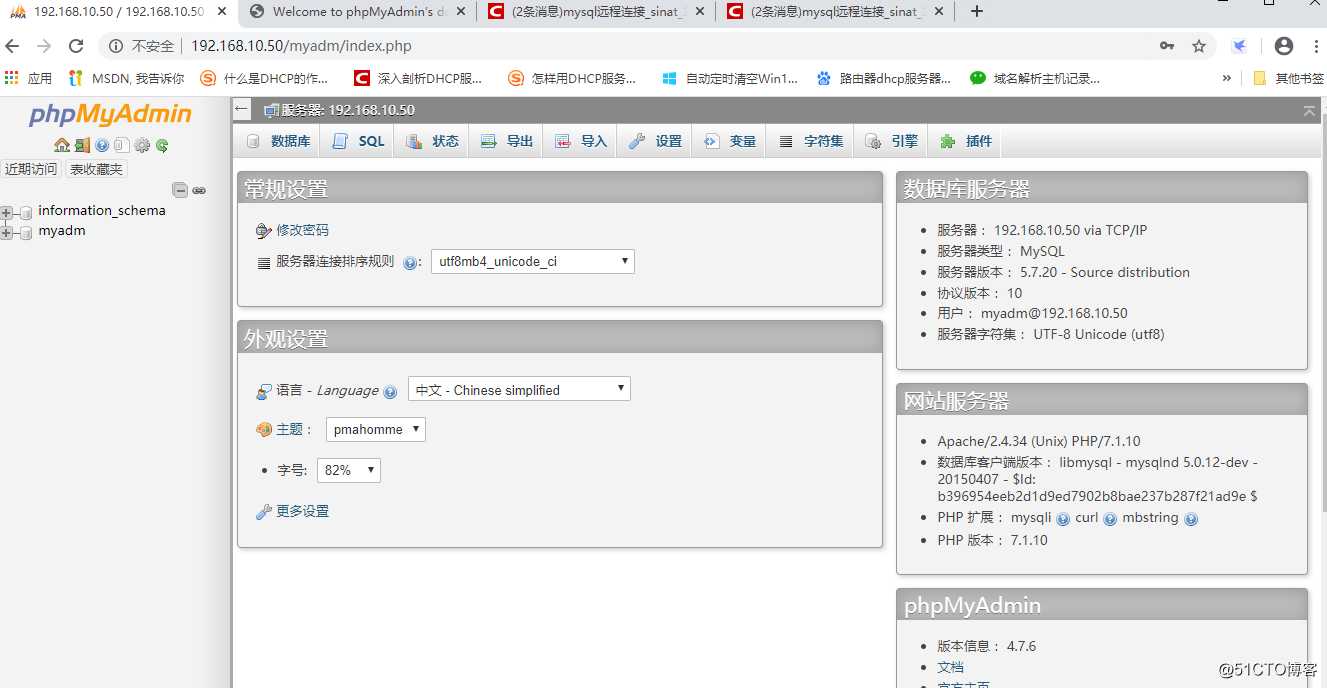
Task: Switch to the 设置 settings tab
Action: tap(656, 141)
